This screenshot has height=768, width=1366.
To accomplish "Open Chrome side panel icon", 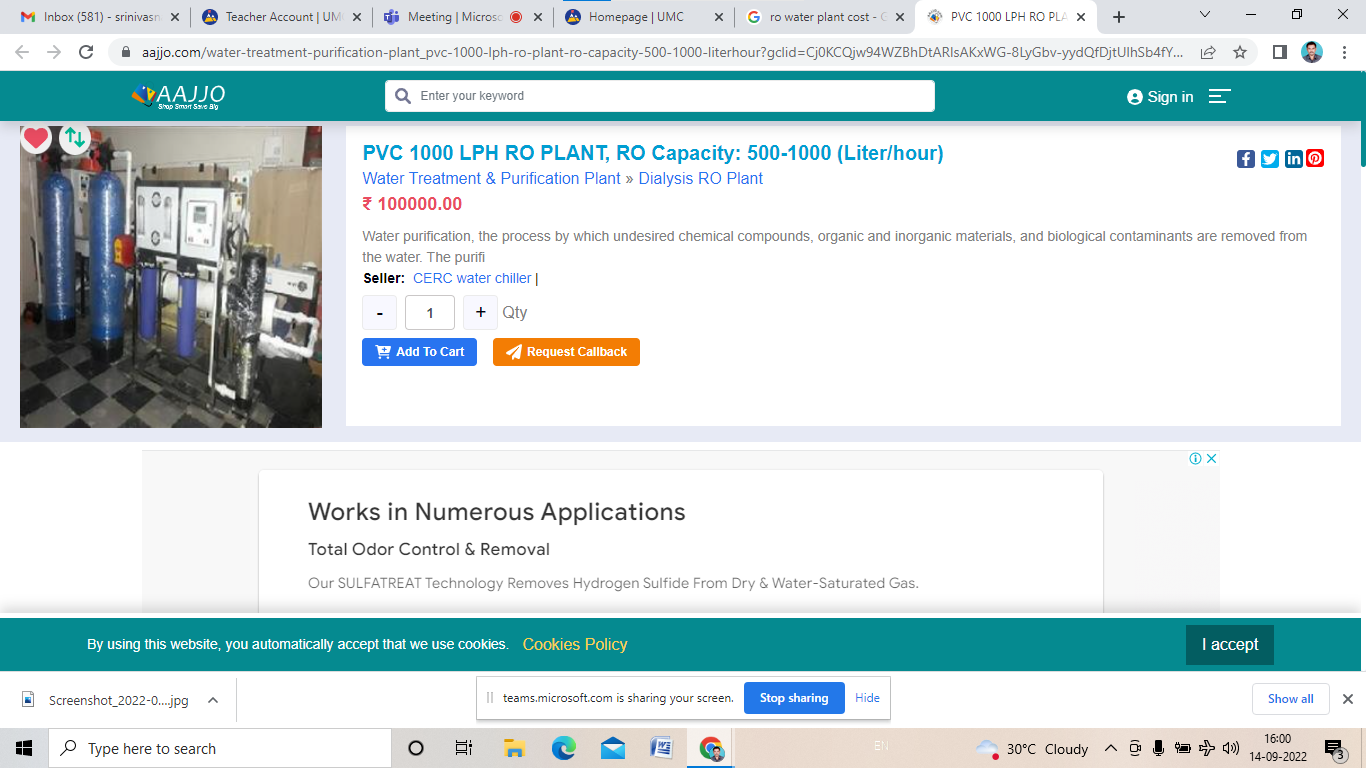I will [1279, 52].
